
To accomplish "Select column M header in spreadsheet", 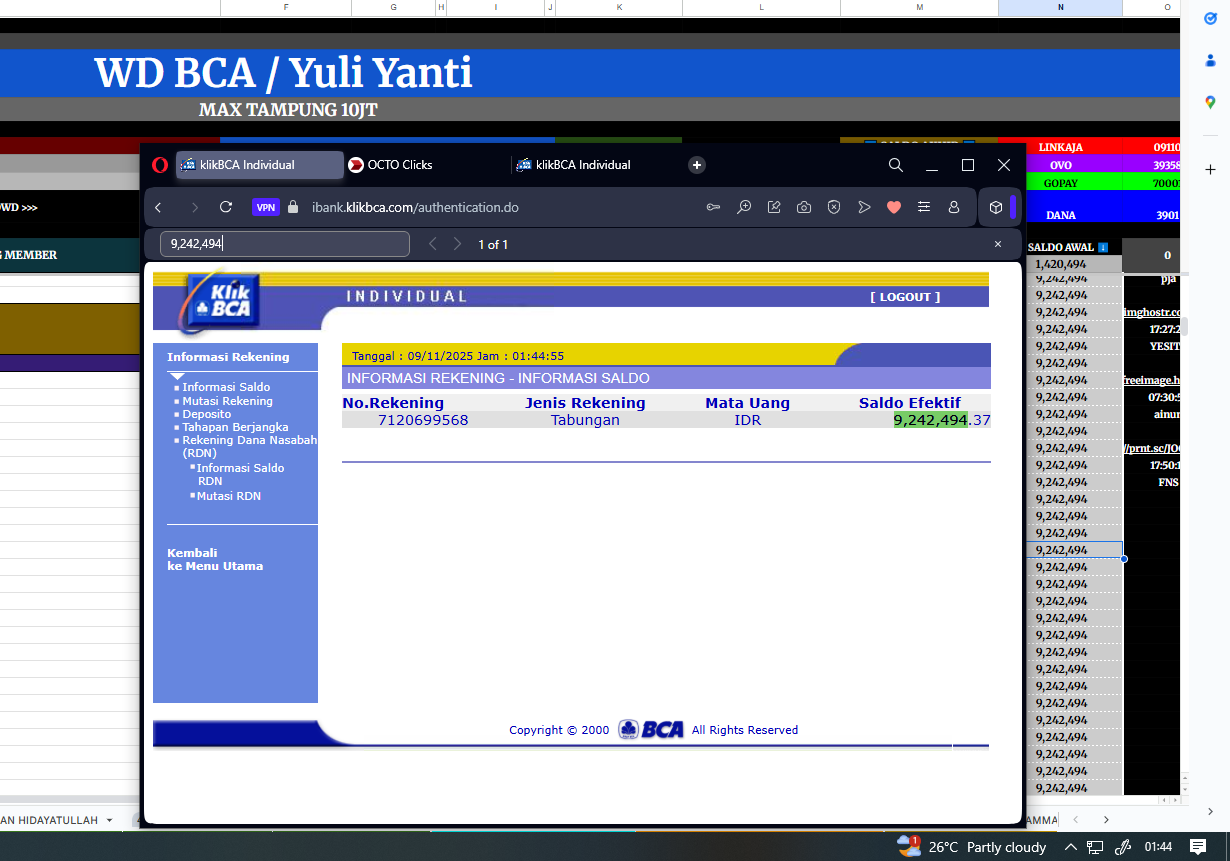I will click(919, 8).
